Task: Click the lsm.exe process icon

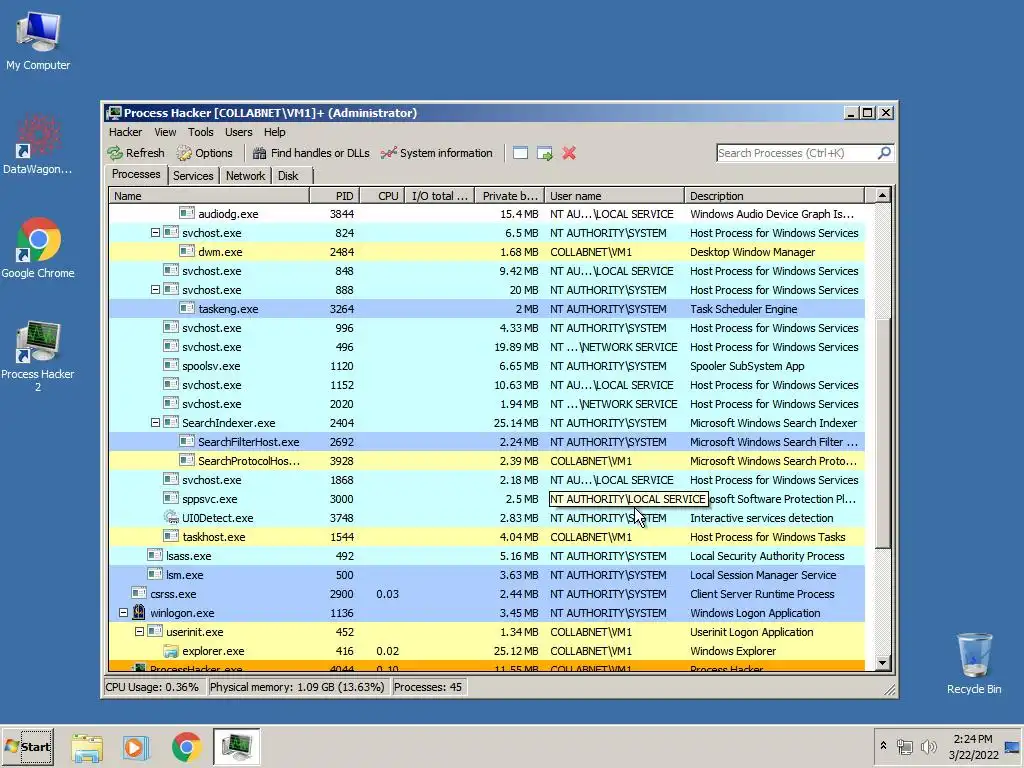Action: click(x=155, y=573)
